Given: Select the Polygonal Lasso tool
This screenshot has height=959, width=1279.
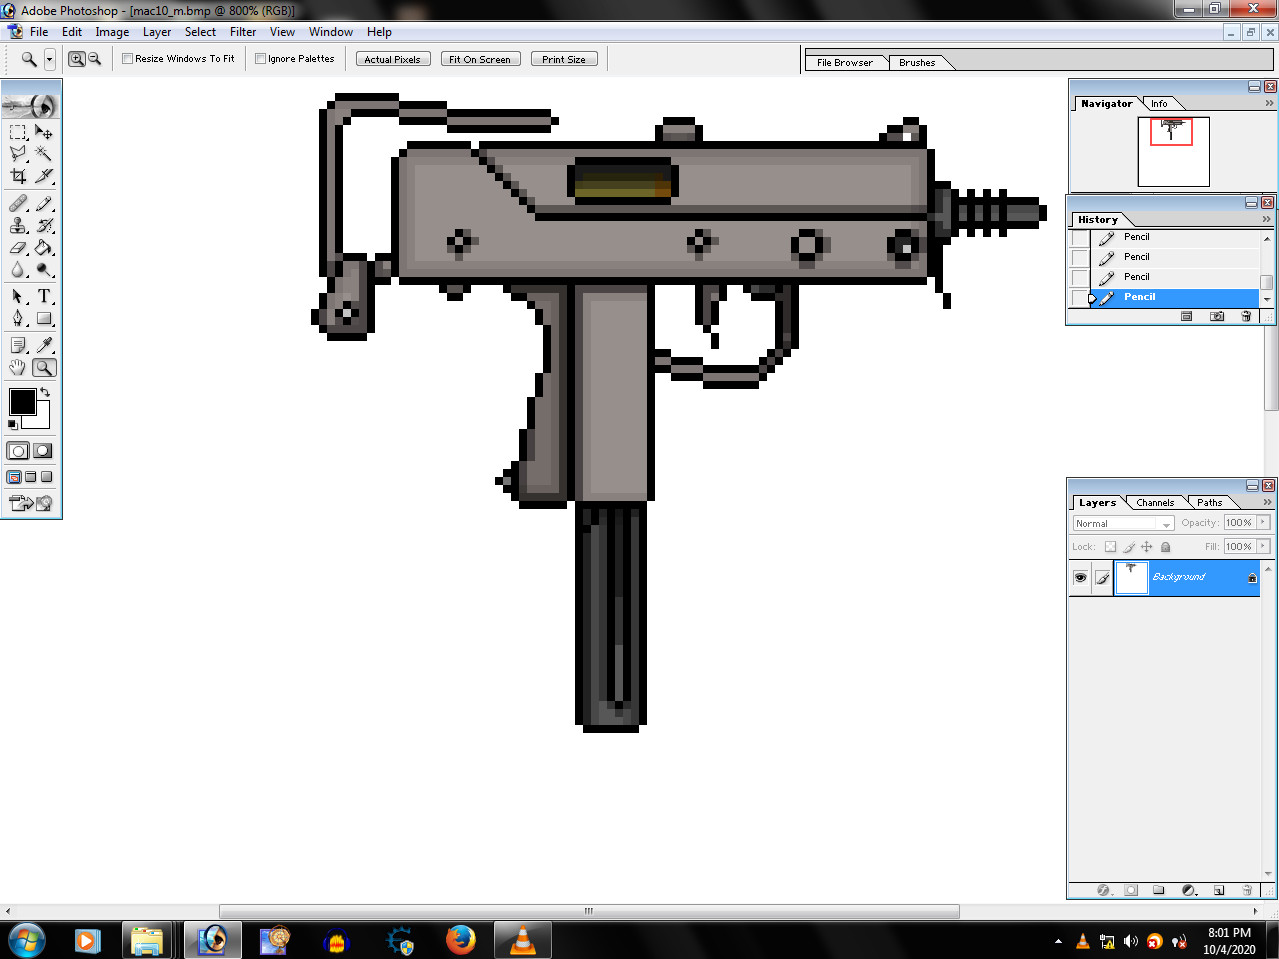Looking at the screenshot, I should [18, 154].
